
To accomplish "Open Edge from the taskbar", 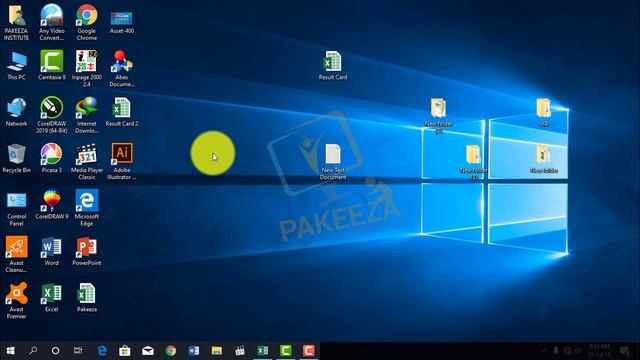I will pyautogui.click(x=102, y=351).
